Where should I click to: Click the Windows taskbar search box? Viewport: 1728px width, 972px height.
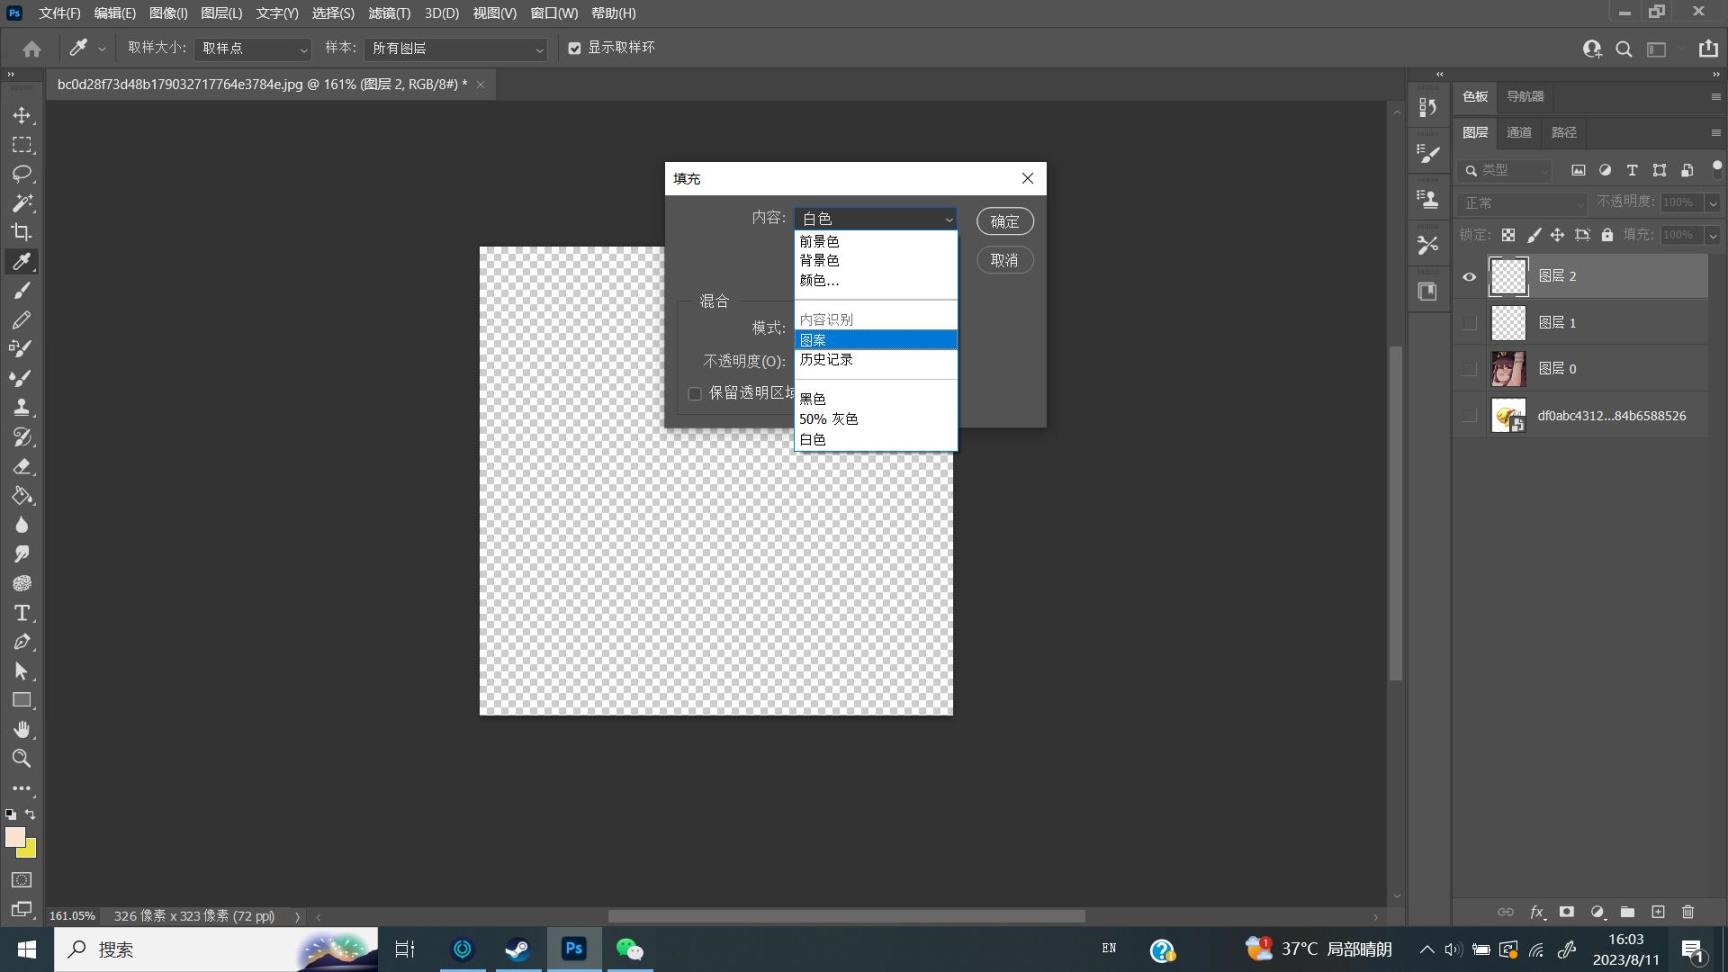click(x=216, y=949)
